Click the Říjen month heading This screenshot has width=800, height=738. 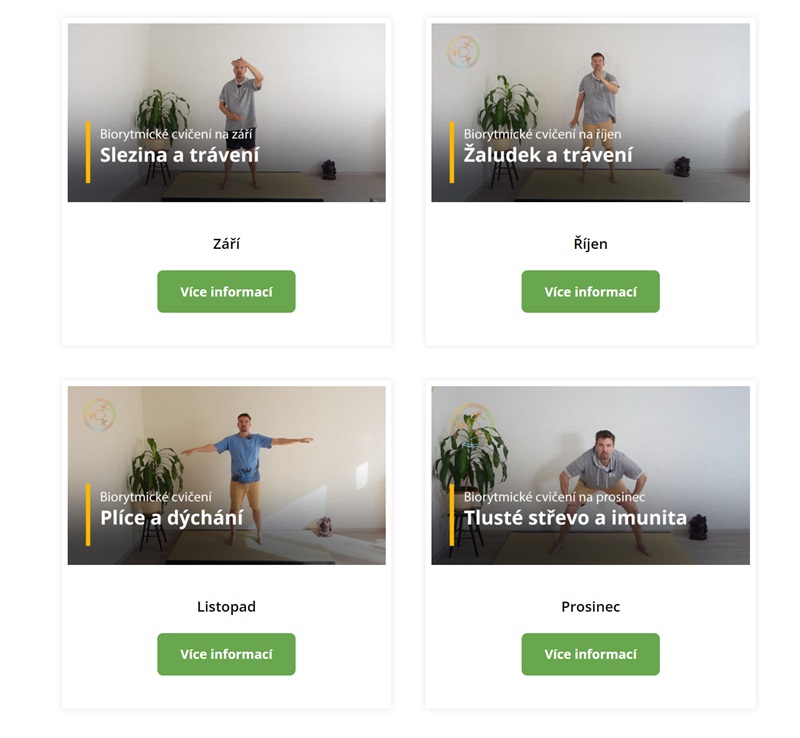[x=590, y=244]
